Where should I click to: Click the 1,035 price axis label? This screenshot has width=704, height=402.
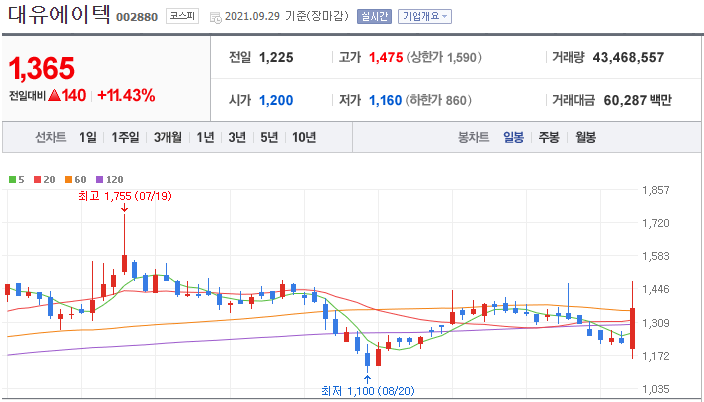click(656, 389)
